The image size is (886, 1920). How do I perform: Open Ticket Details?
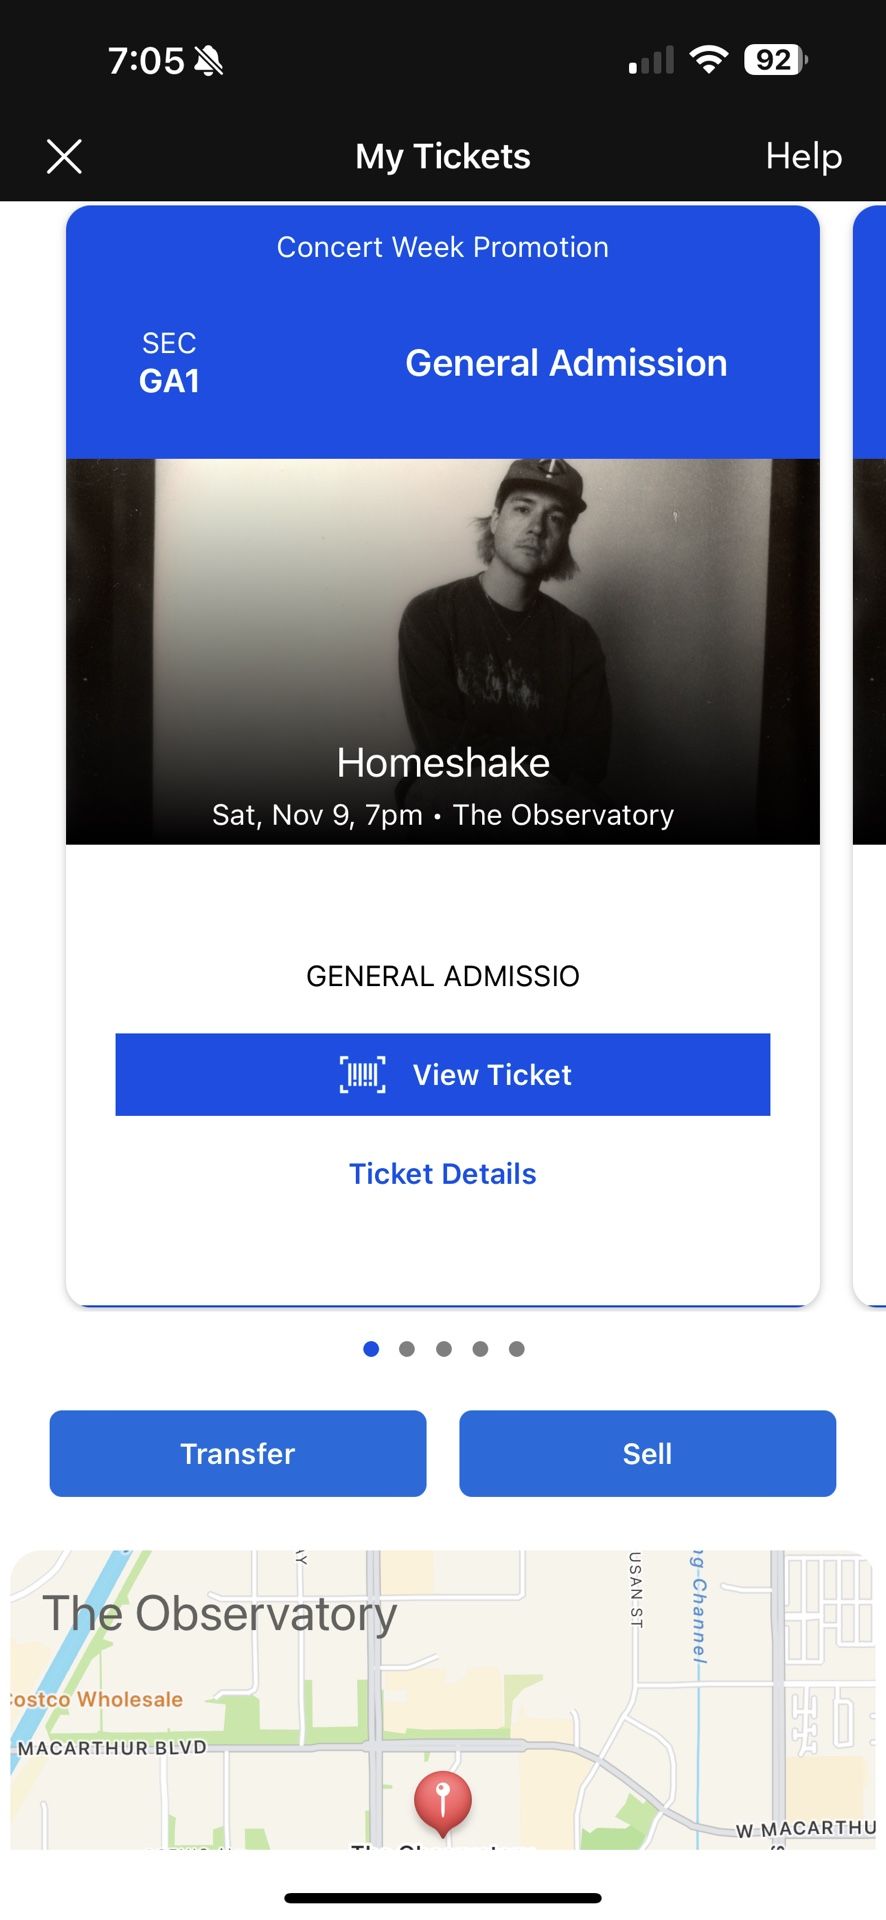[442, 1174]
